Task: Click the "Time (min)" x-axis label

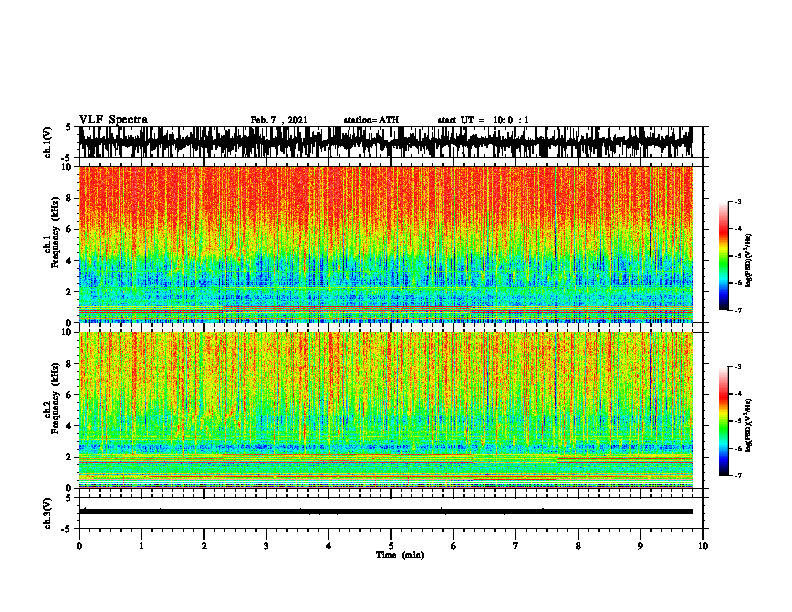Action: 400,555
